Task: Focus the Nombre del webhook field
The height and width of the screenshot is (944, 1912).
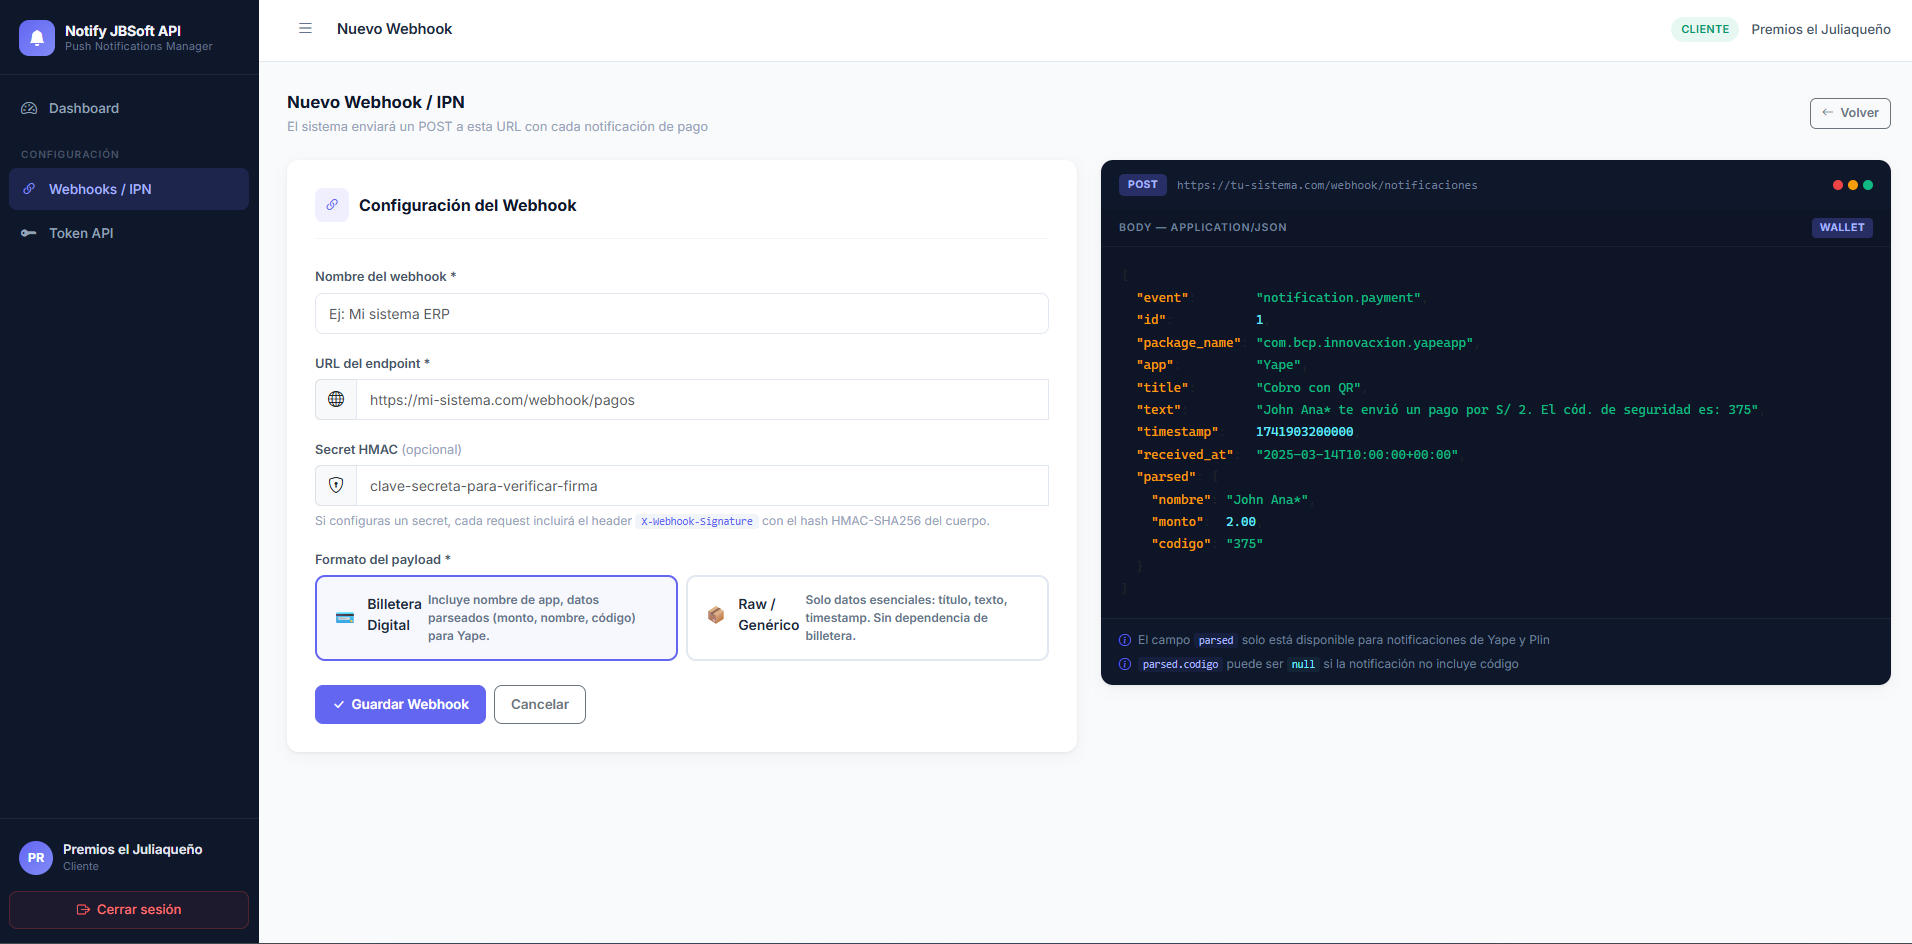Action: click(681, 314)
